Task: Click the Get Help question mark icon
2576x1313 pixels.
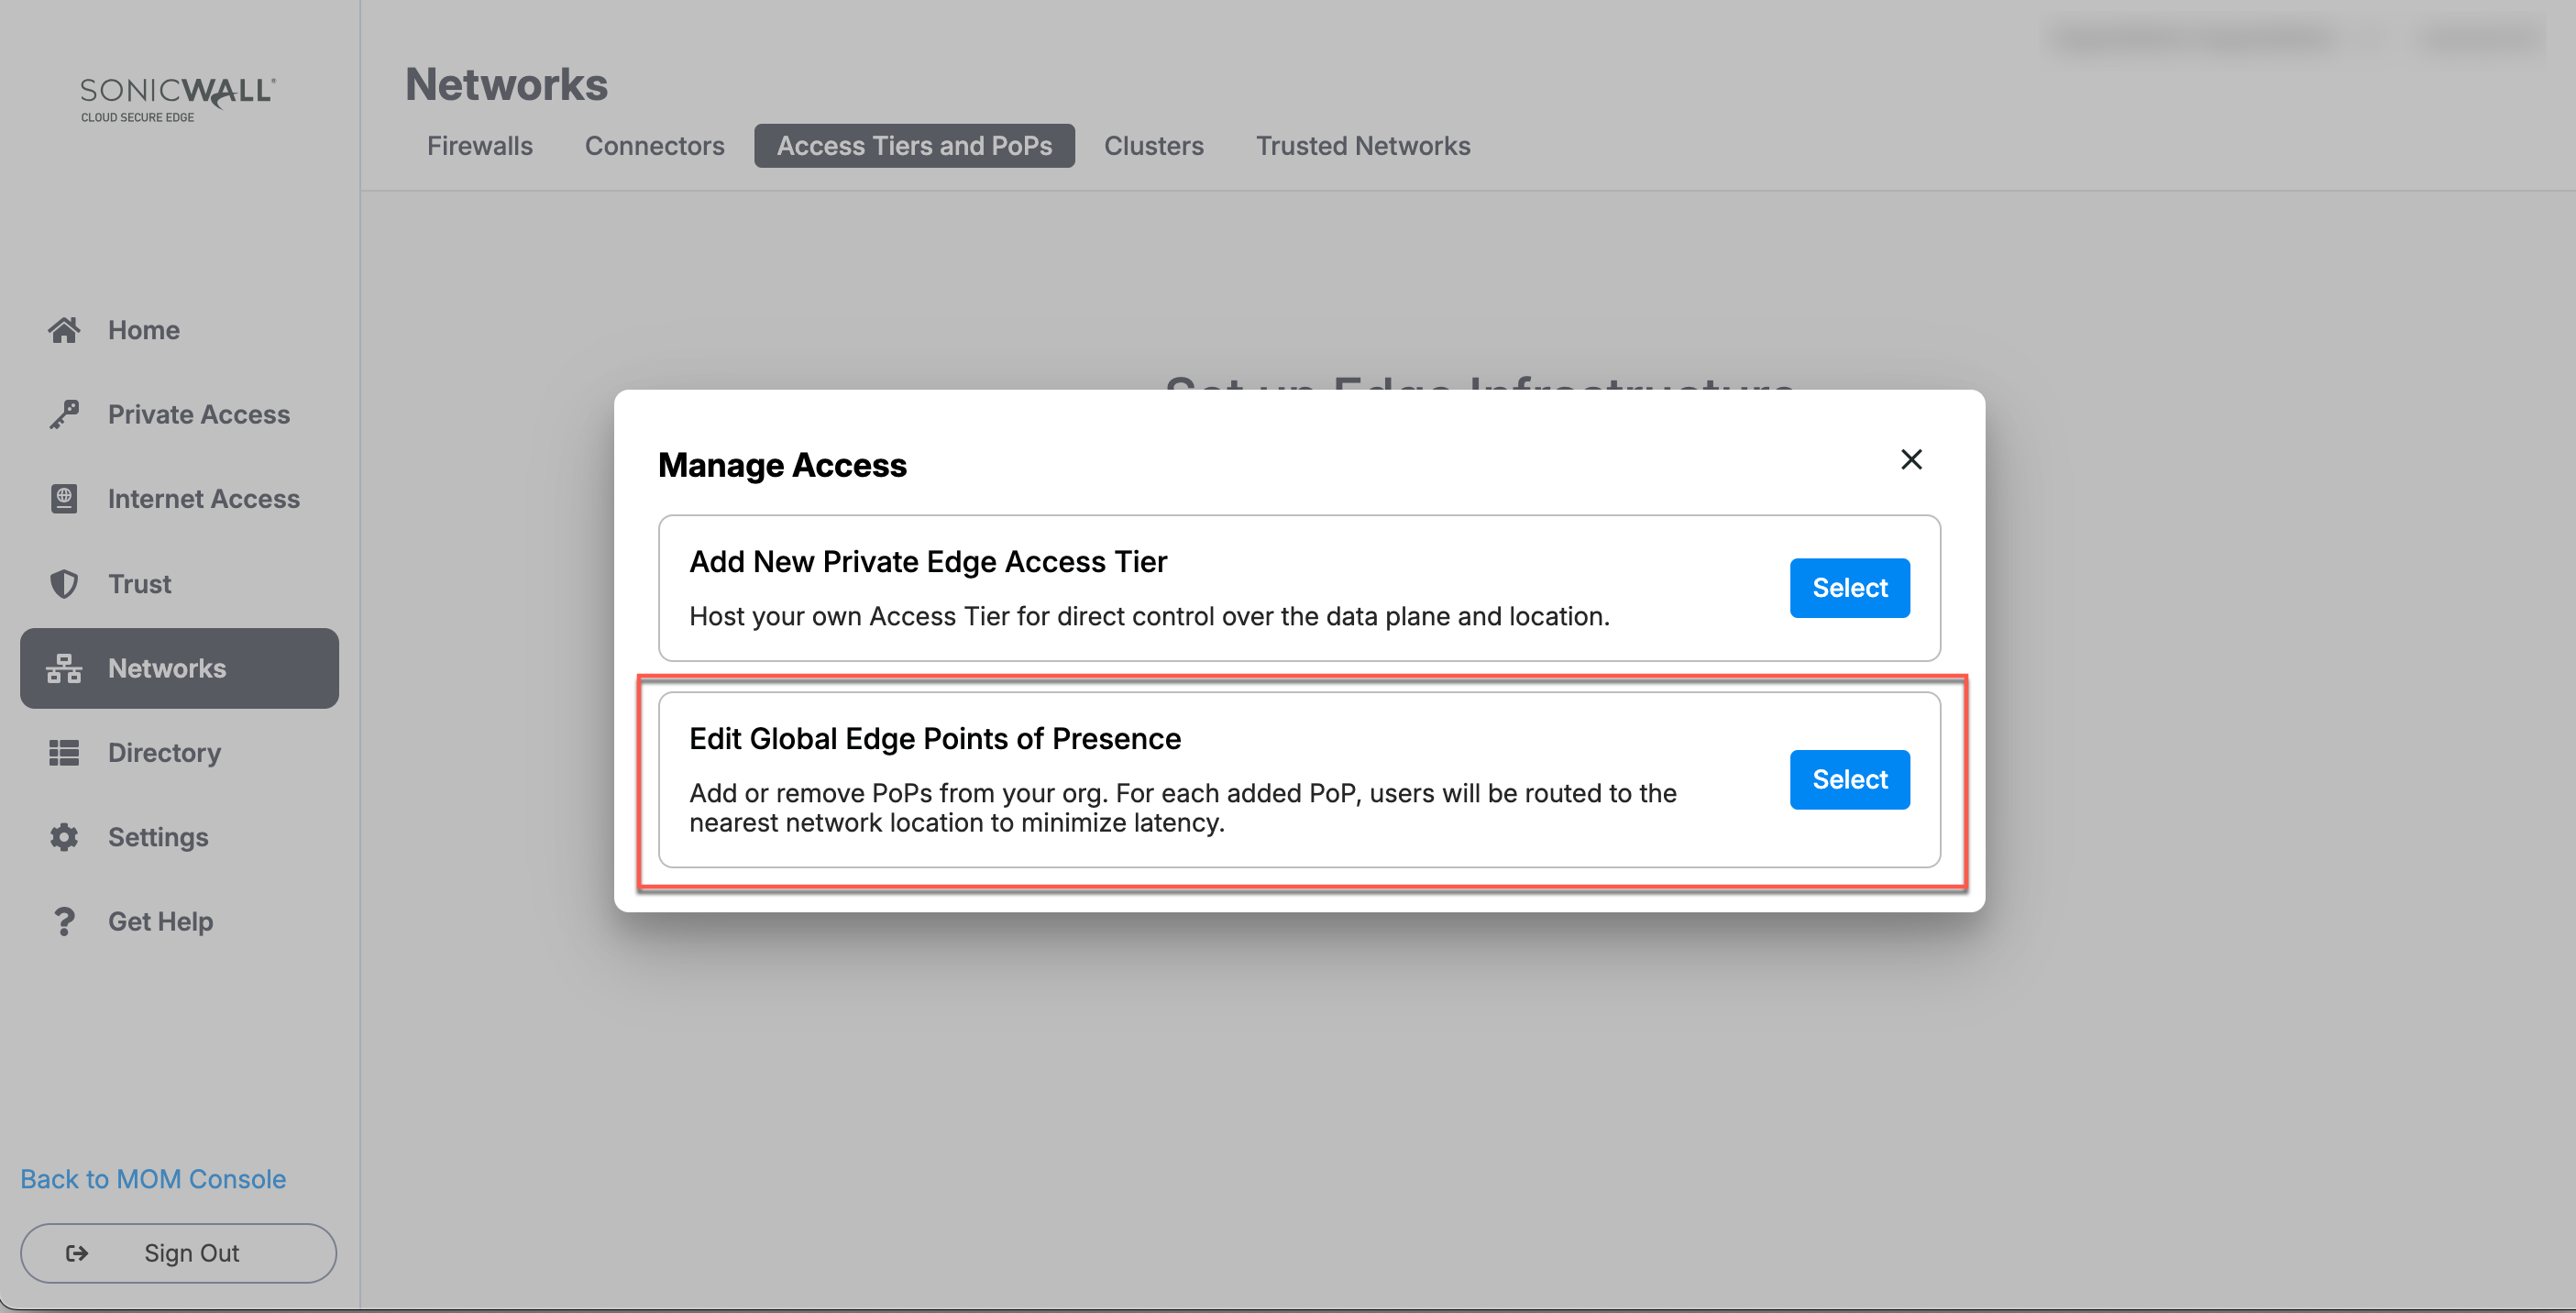Action: coord(64,921)
